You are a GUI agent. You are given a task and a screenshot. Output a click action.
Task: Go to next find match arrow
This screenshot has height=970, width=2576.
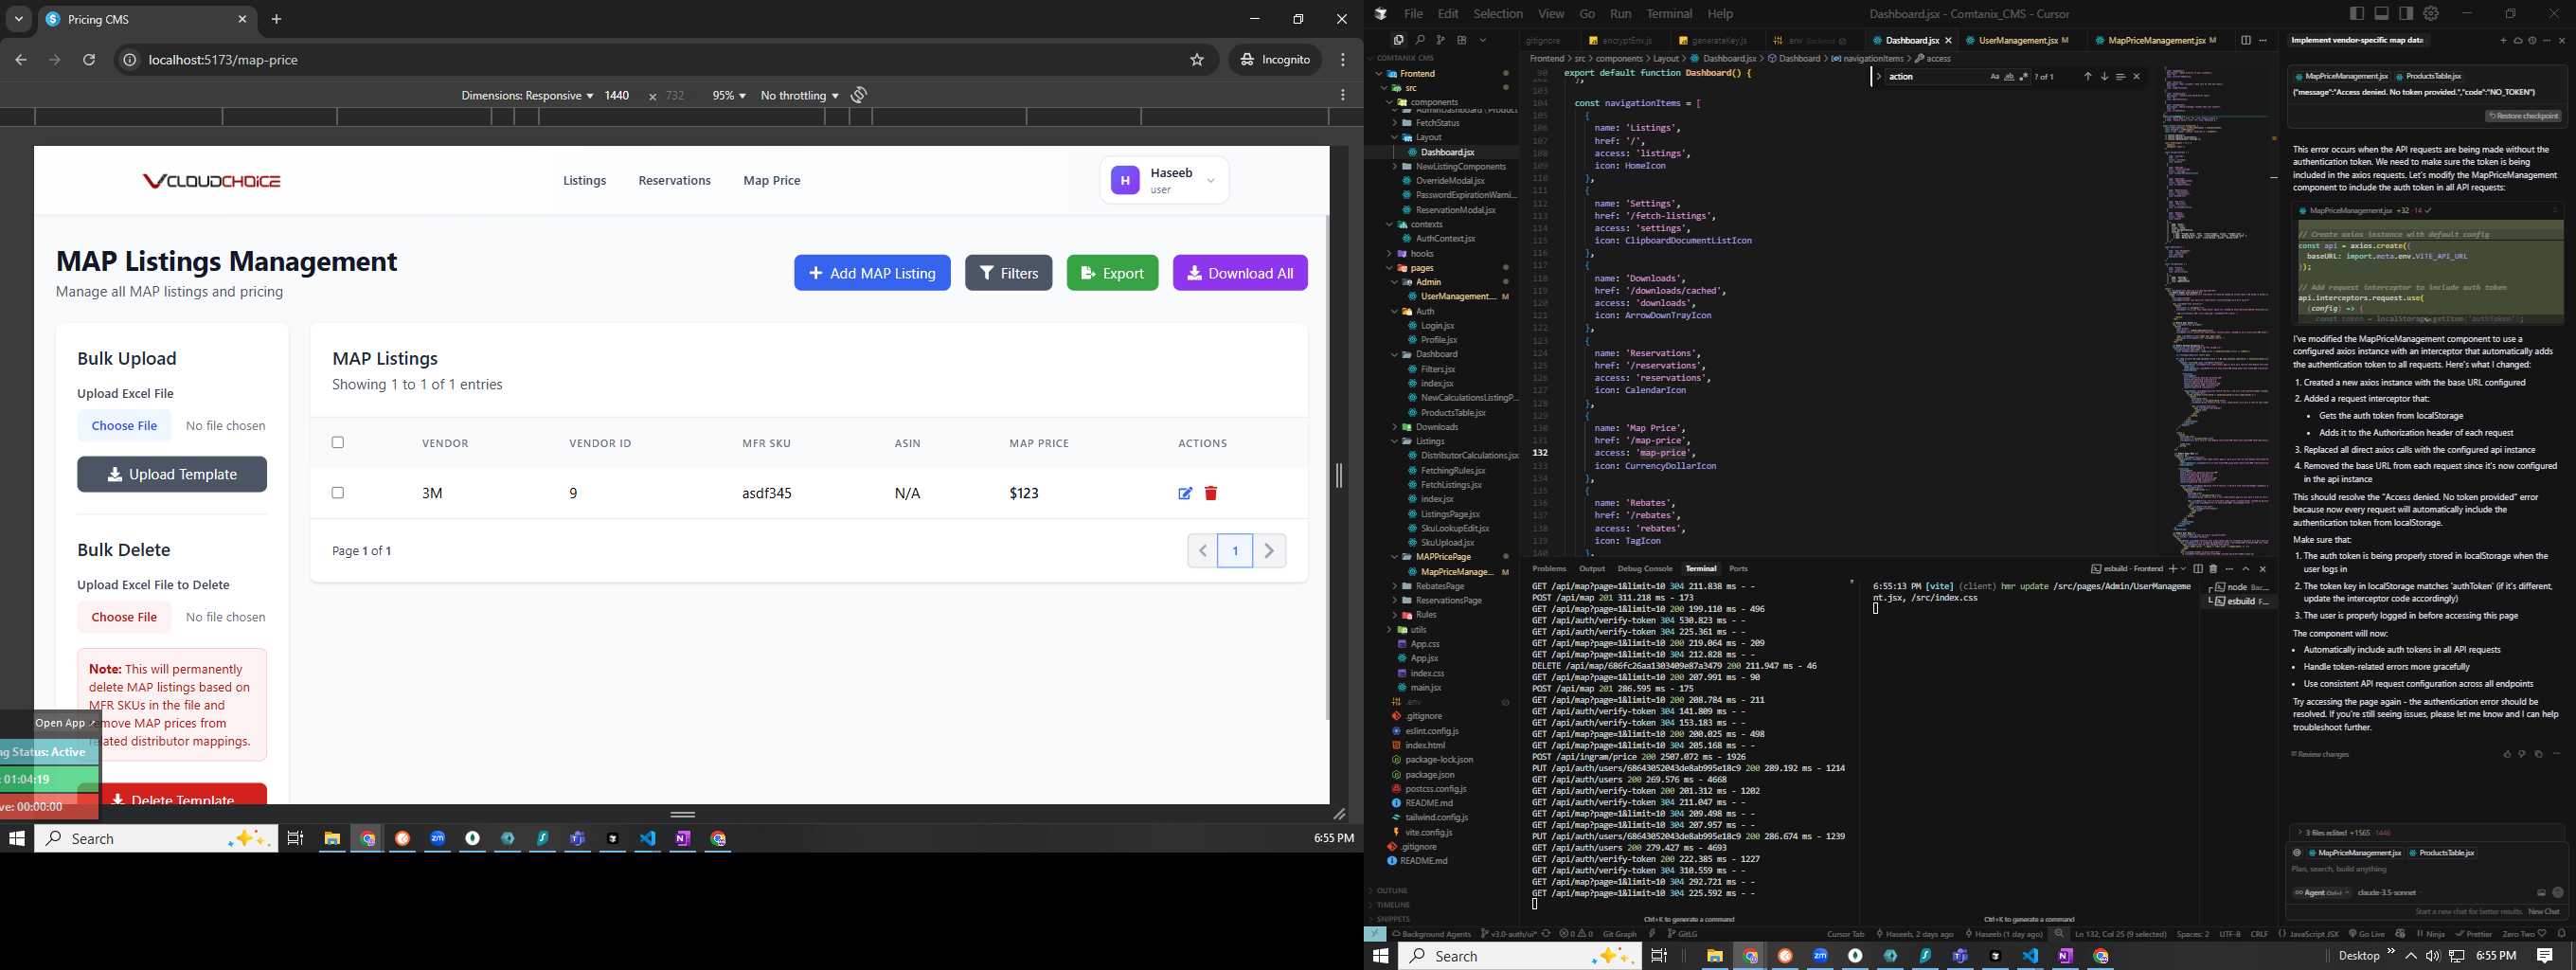(x=2104, y=76)
